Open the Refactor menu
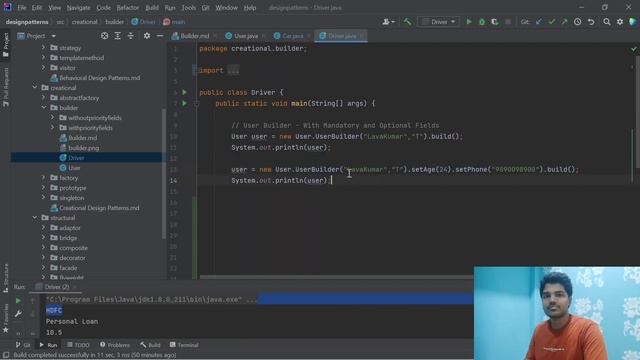 128,8
